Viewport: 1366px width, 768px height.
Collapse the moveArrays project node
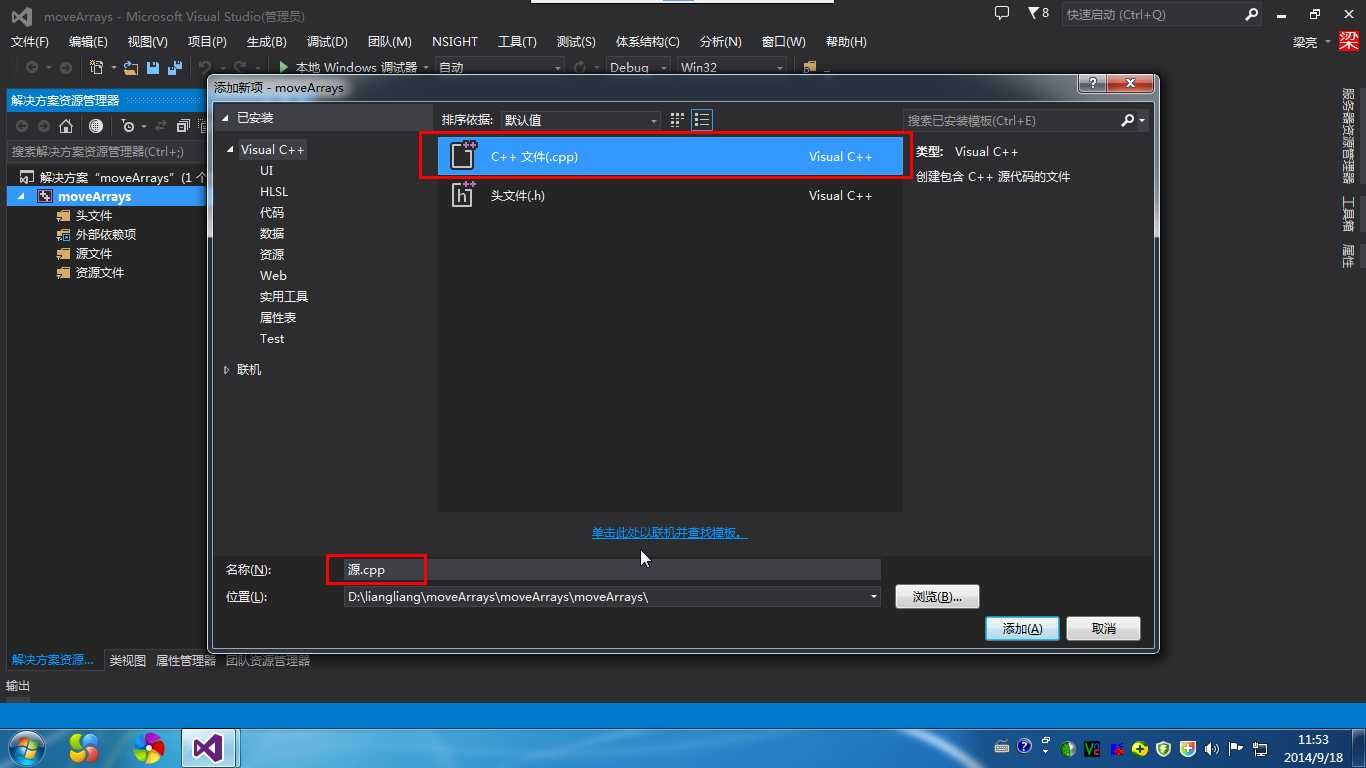[x=22, y=197]
